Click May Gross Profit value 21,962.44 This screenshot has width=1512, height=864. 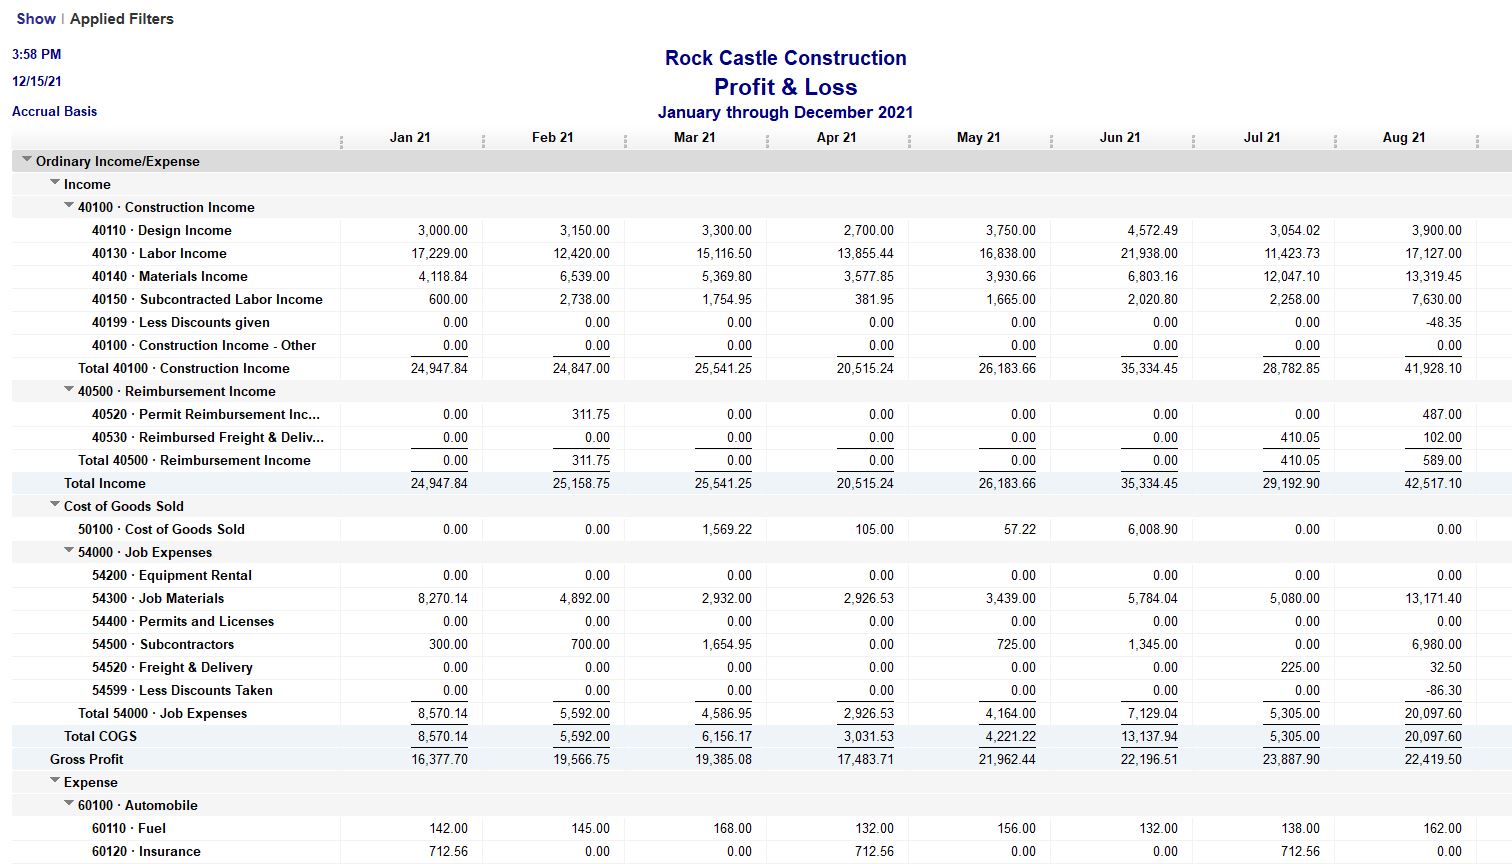pos(1007,759)
